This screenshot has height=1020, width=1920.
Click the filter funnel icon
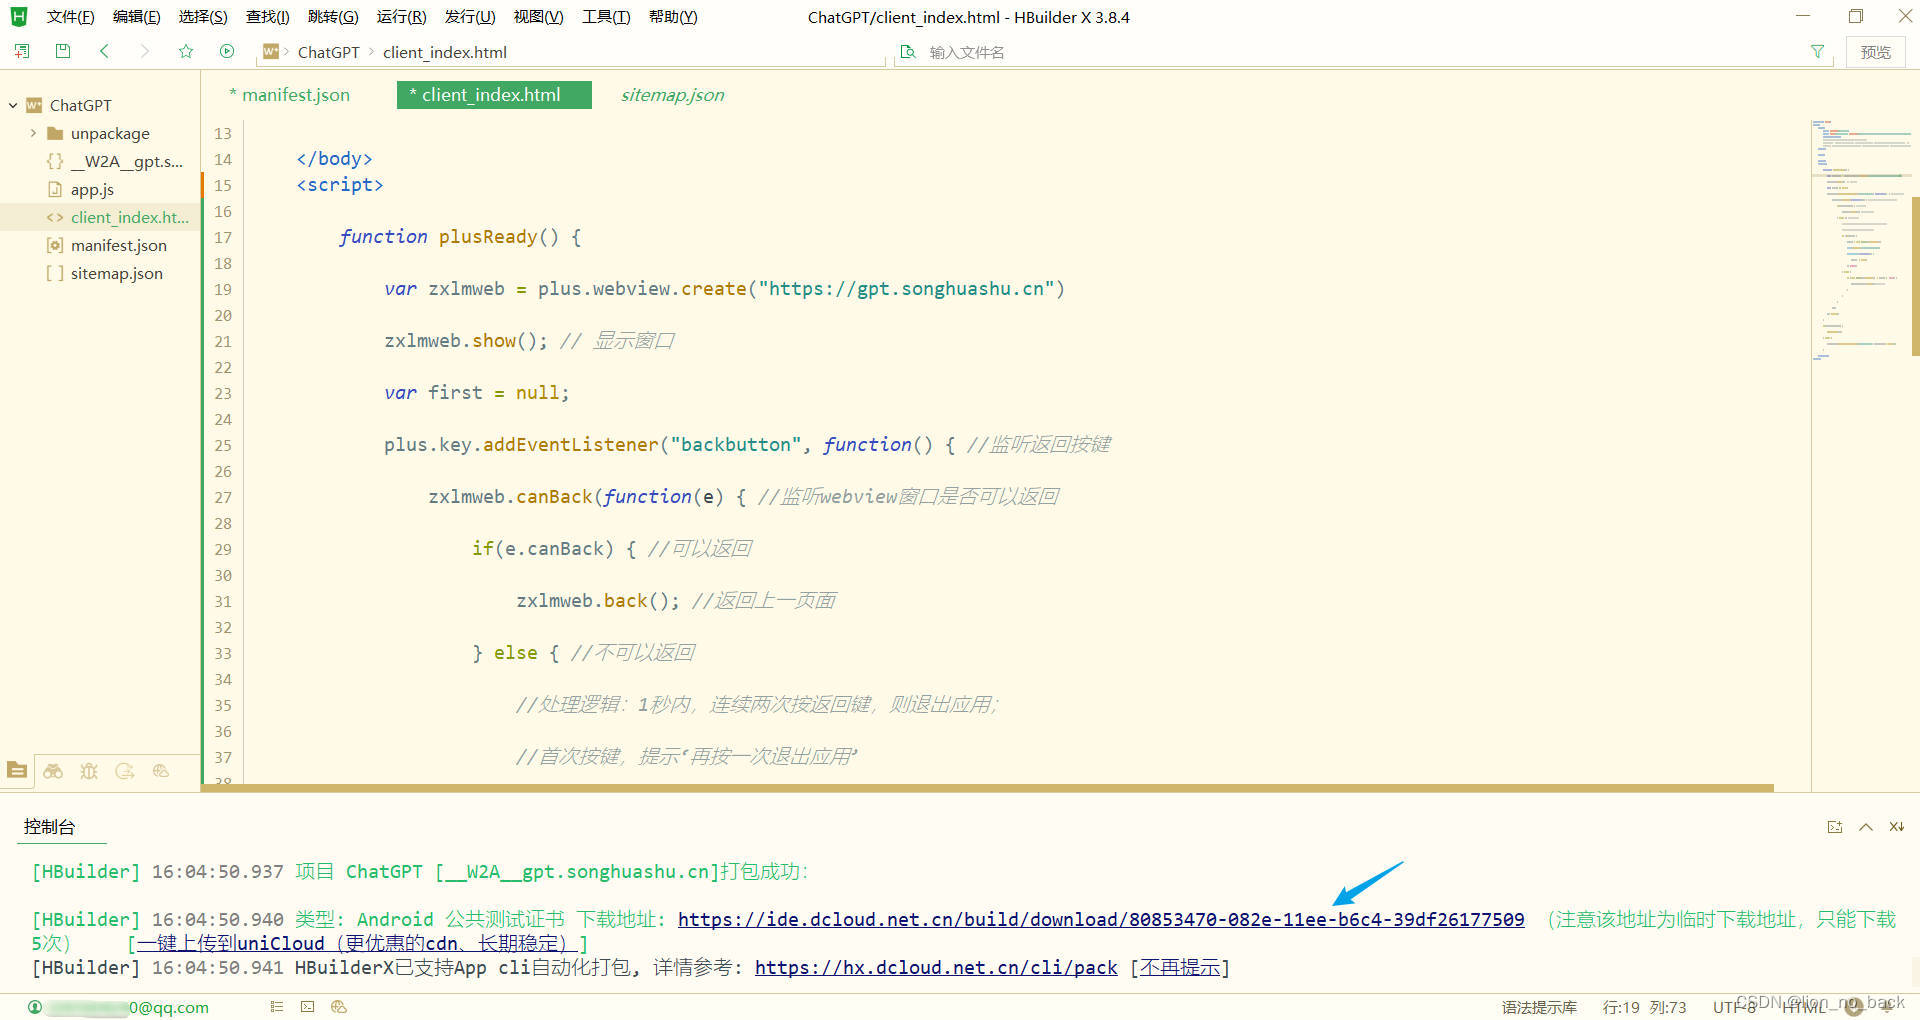1817,52
